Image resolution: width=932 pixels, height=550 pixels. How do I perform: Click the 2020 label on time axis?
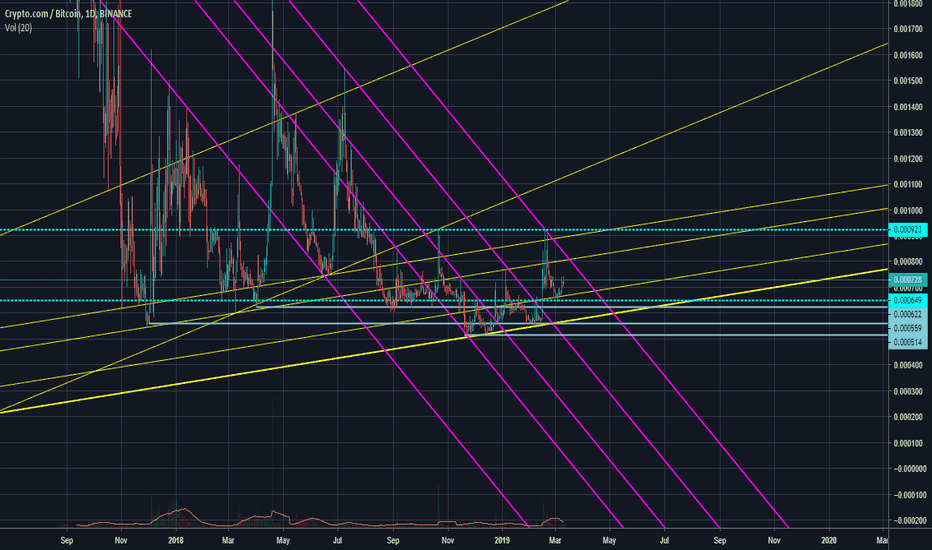click(x=829, y=540)
